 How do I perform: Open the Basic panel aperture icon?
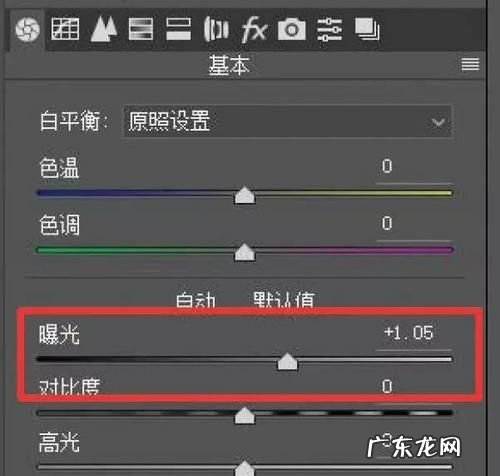27,29
